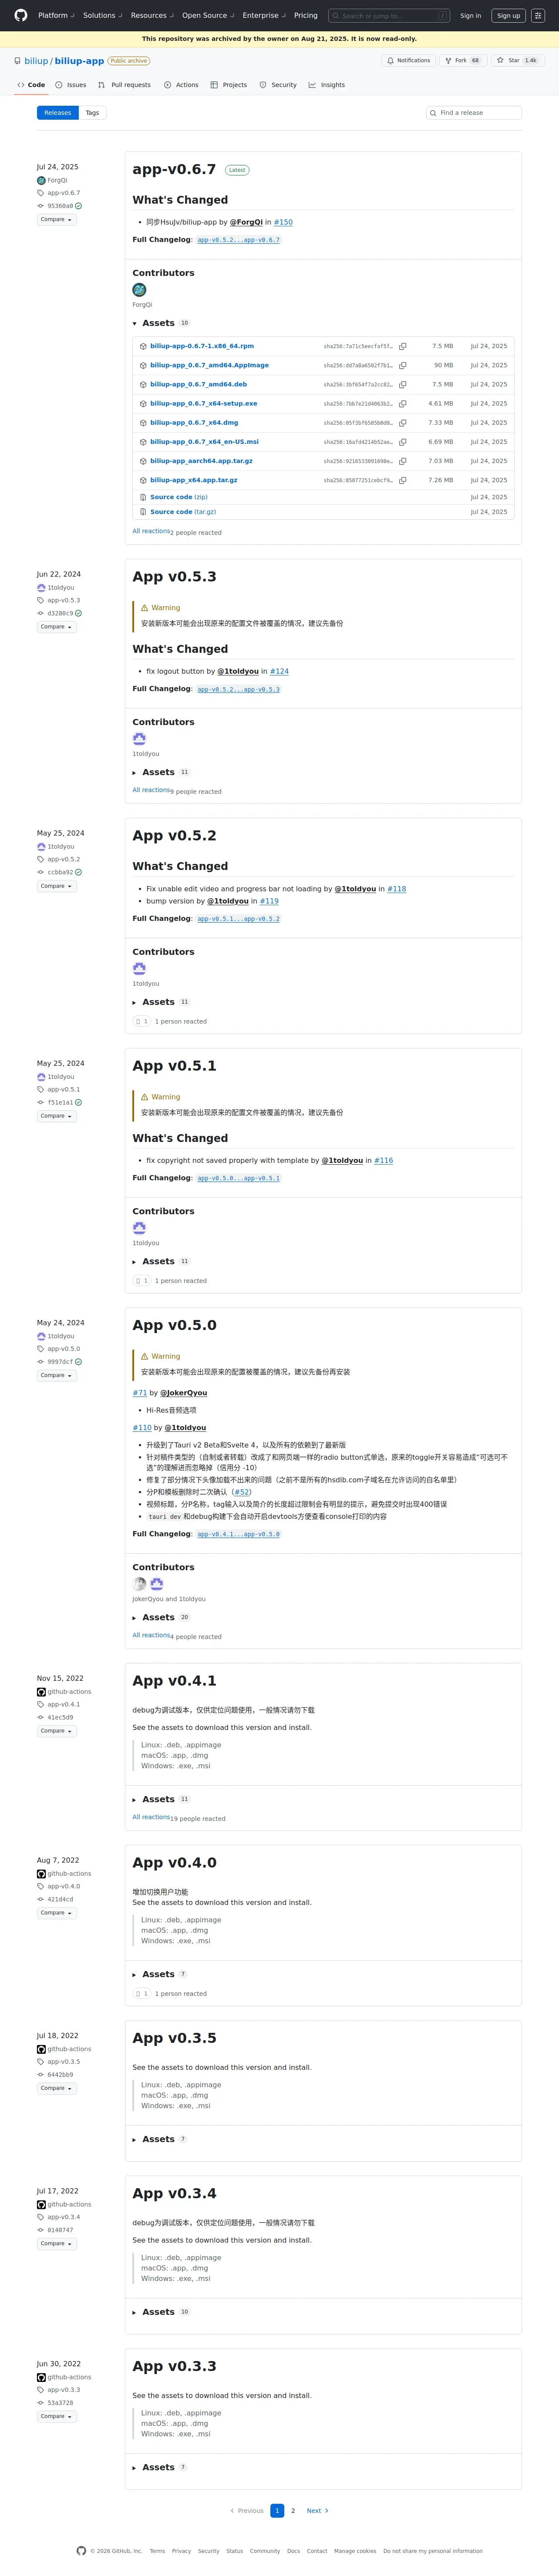Click ForgQi contributor avatar in app-v0.6.7
The height and width of the screenshot is (2576, 559).
[x=139, y=290]
